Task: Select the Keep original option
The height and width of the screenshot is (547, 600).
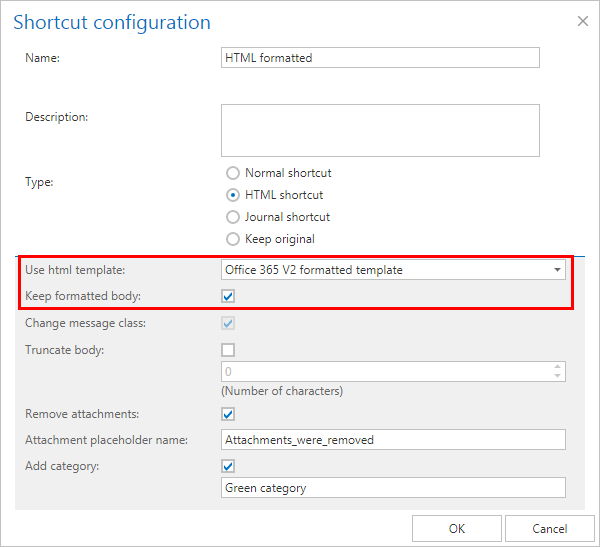Action: [x=233, y=239]
